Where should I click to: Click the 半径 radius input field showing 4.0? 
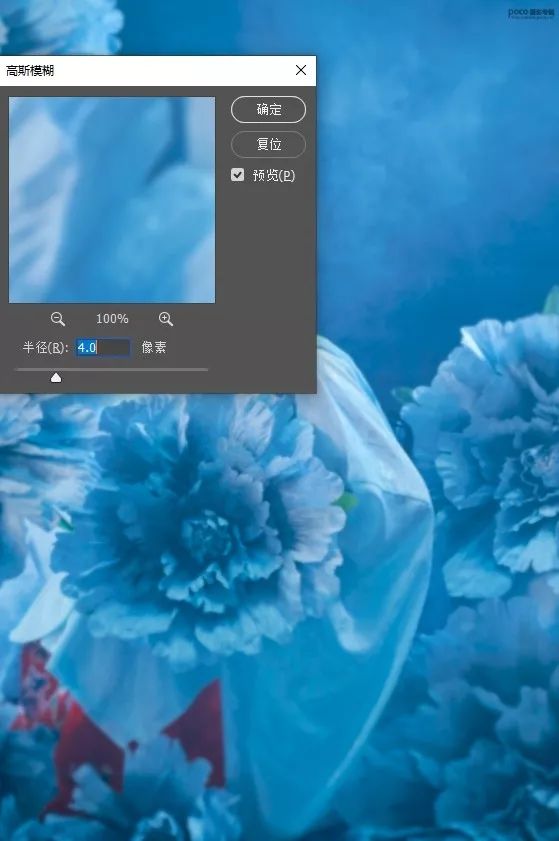point(102,348)
